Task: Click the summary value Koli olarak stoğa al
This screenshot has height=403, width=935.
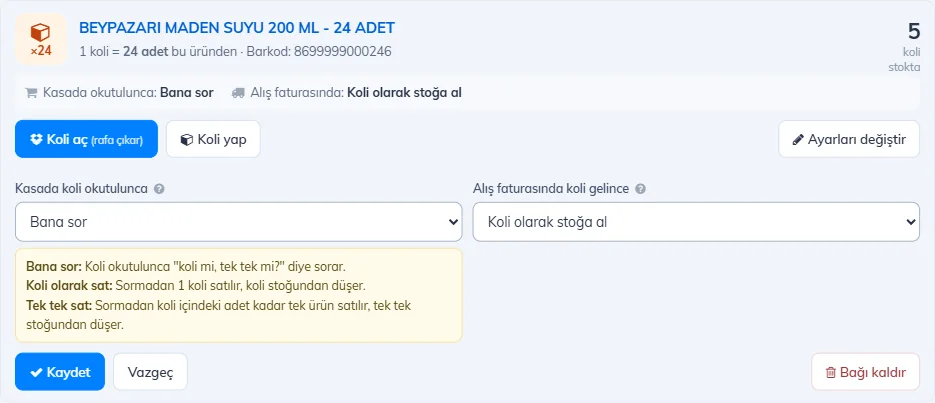Action: (404, 93)
